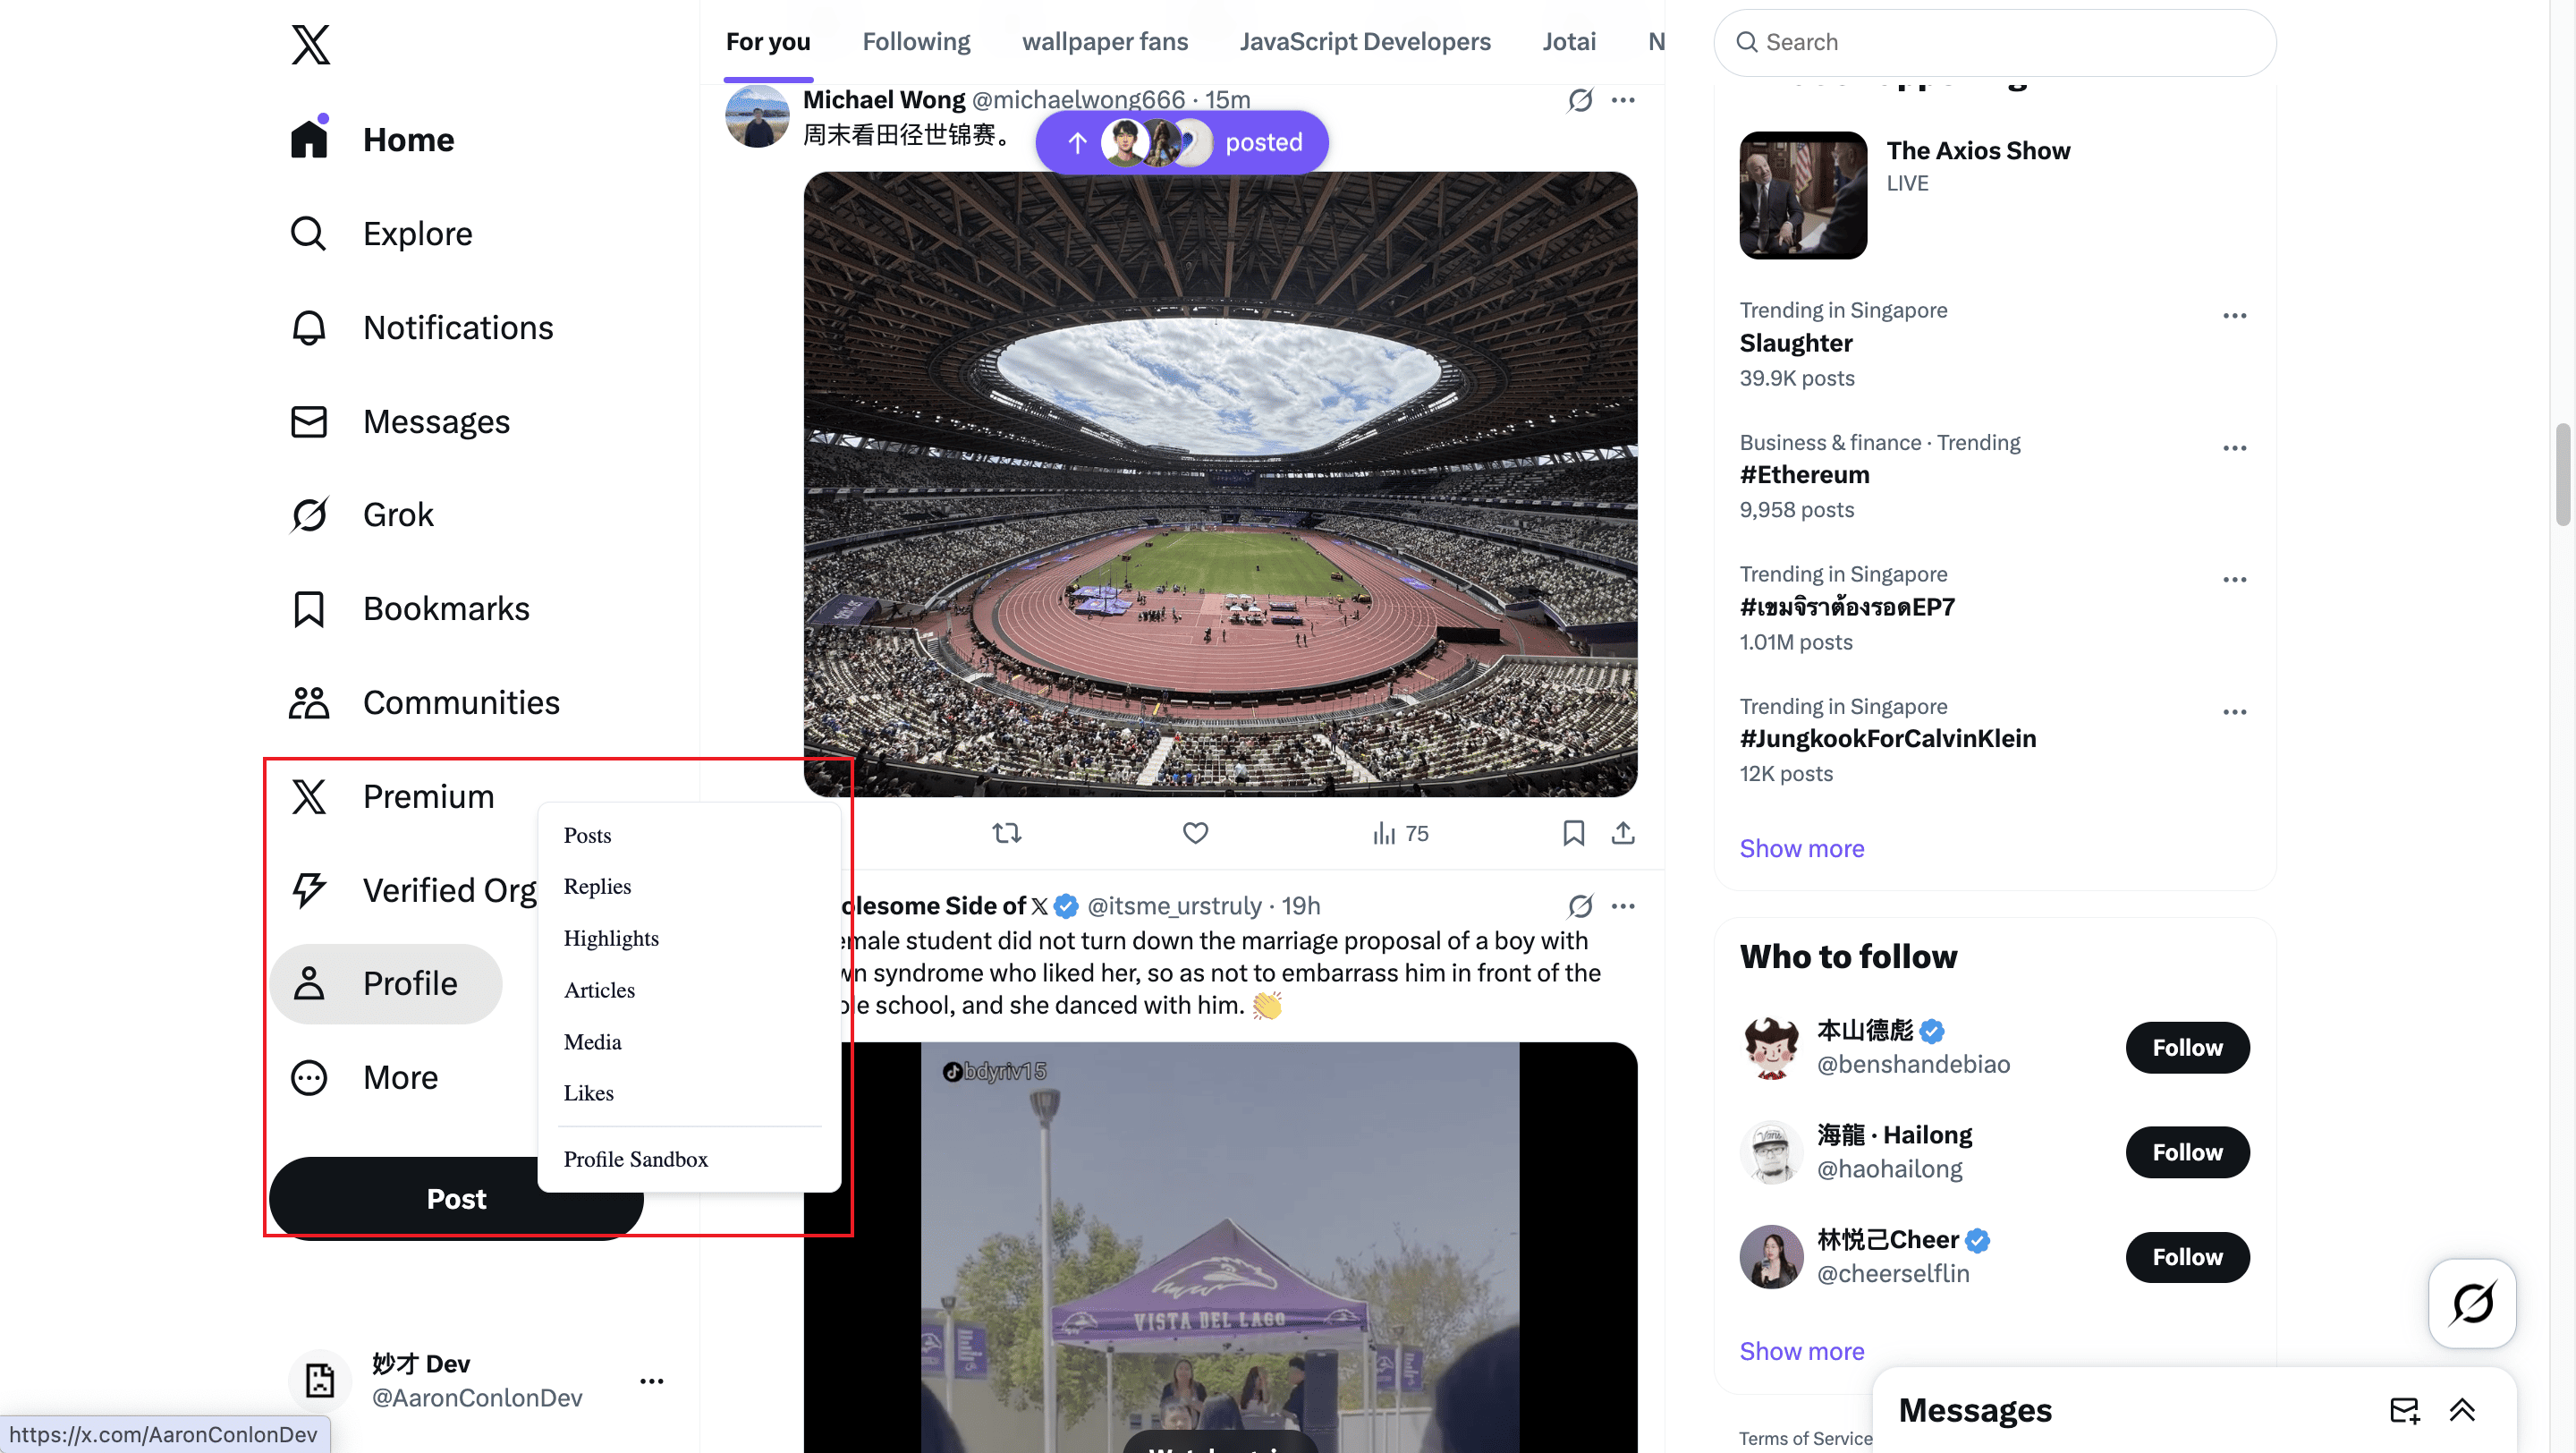Click the X logo icon
Screen dimensions: 2576x1453
[x=310, y=45]
